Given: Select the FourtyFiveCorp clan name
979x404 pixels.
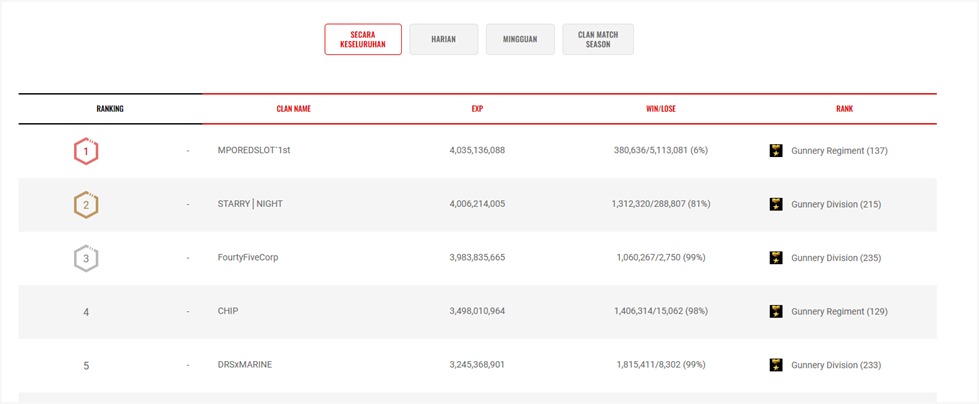Looking at the screenshot, I should coord(248,258).
